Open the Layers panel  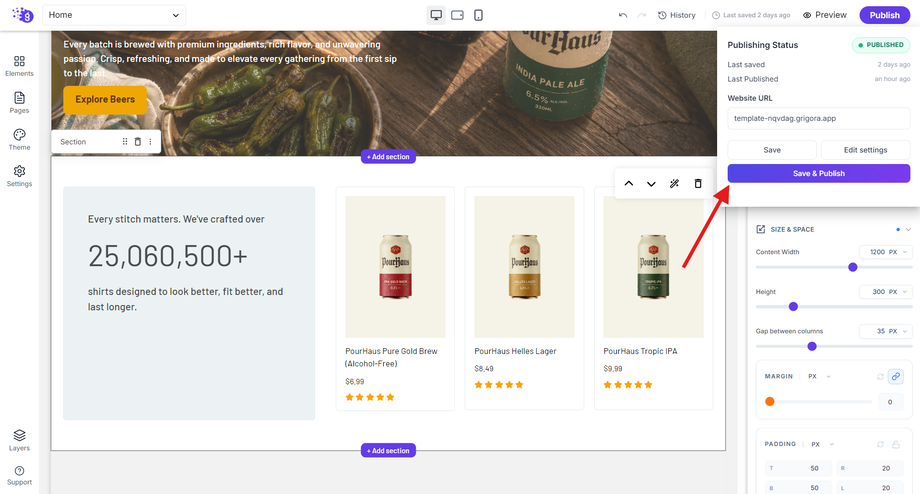19,440
